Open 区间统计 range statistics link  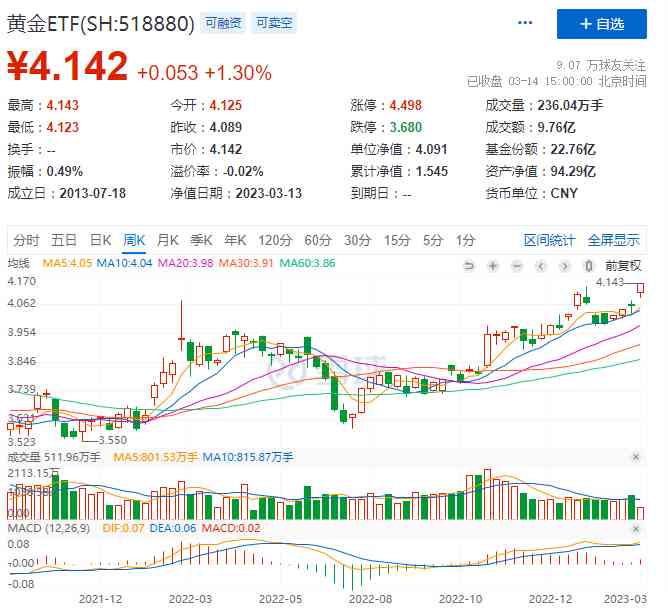coord(549,240)
